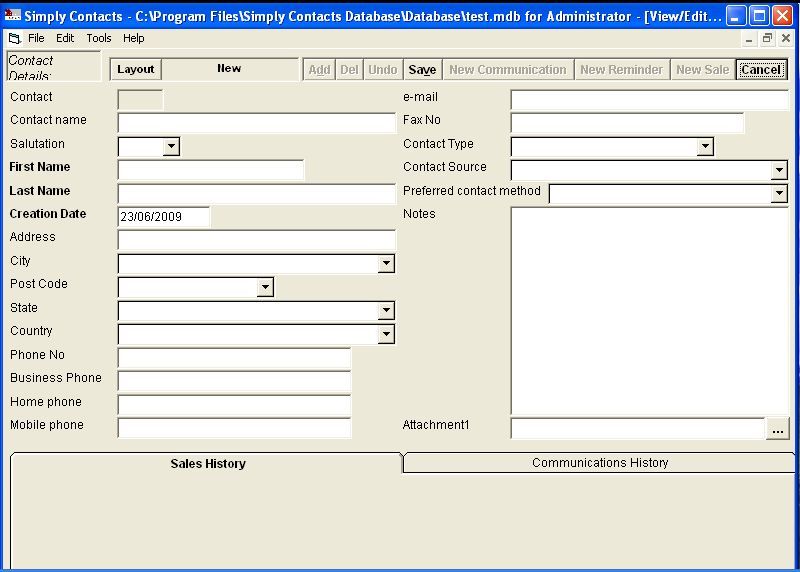The image size is (800, 572).
Task: Expand the City dropdown
Action: (x=386, y=263)
